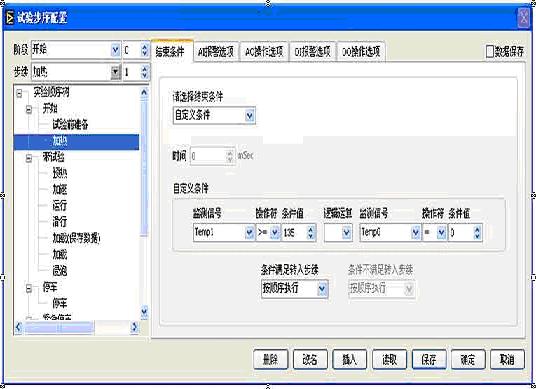Decrement the second 条件值 stepper showing 0
The image size is (536, 389).
(x=477, y=237)
